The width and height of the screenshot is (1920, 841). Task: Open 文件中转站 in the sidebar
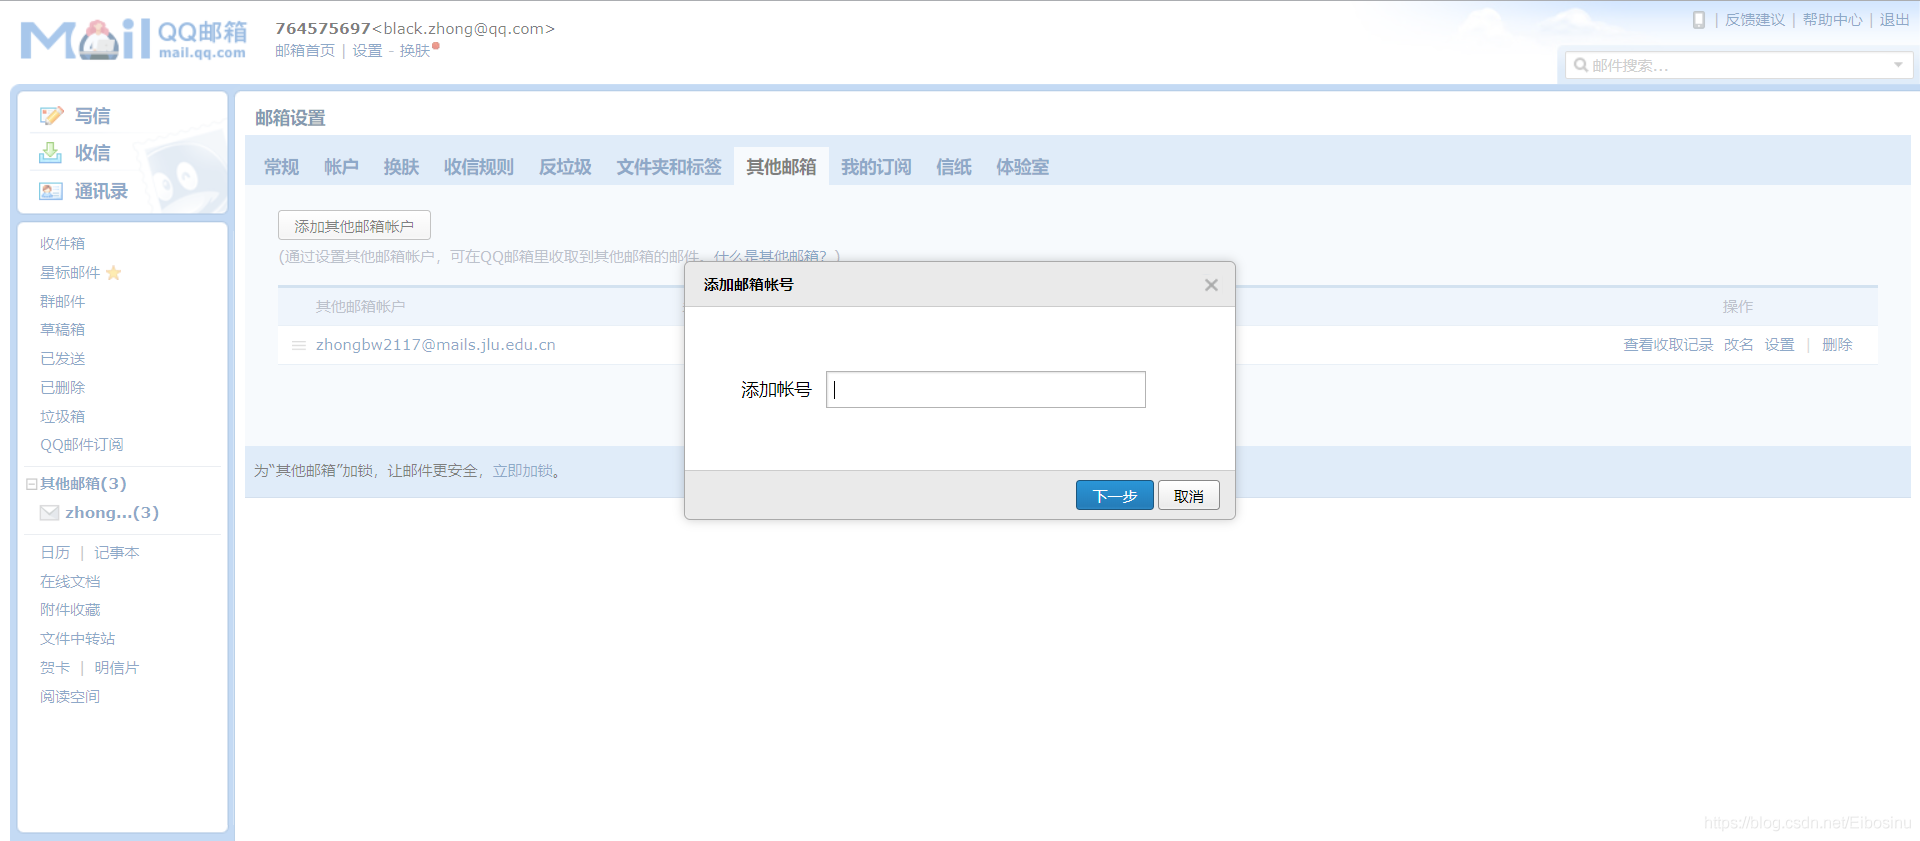click(77, 639)
